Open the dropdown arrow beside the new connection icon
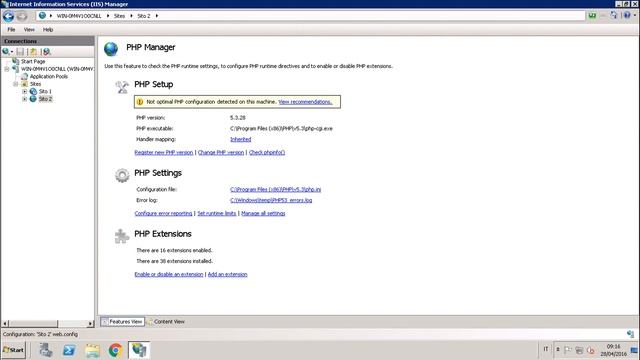The width and height of the screenshot is (640, 360). 12,52
